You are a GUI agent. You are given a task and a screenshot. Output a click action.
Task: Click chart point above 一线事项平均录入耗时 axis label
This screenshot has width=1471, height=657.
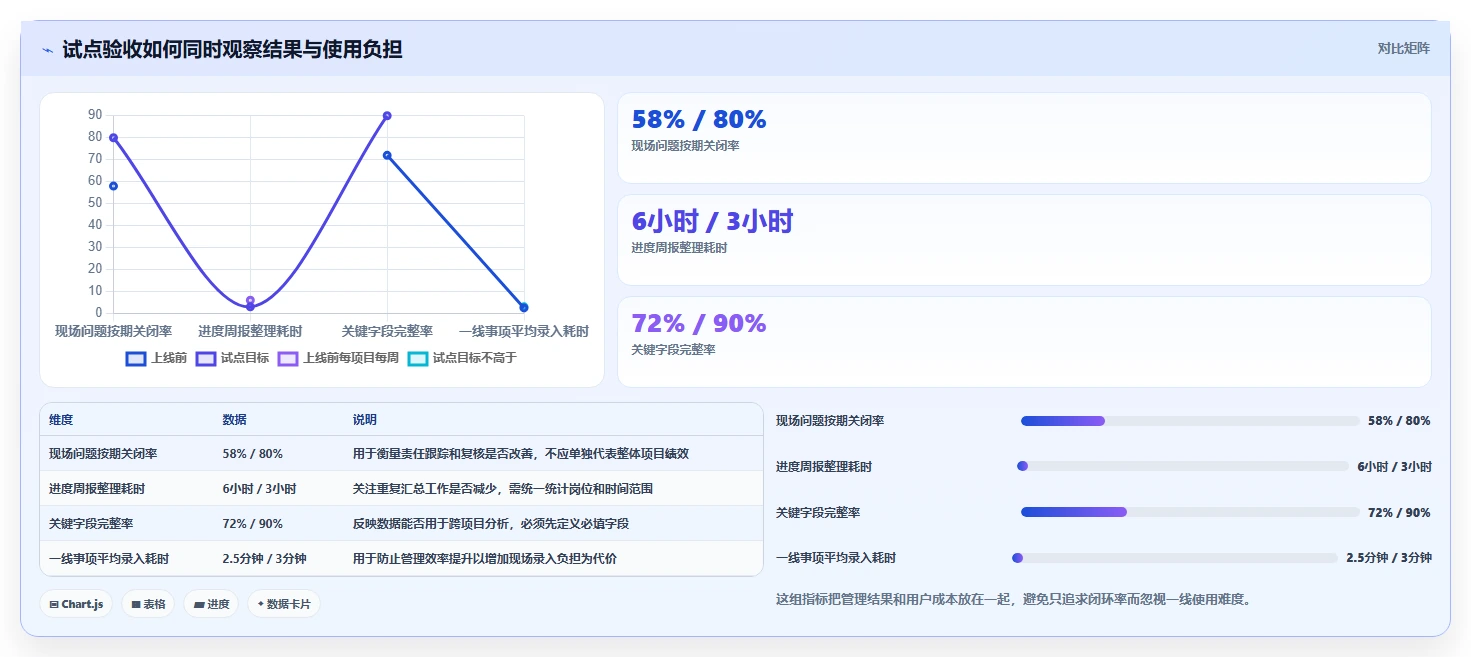[x=524, y=307]
